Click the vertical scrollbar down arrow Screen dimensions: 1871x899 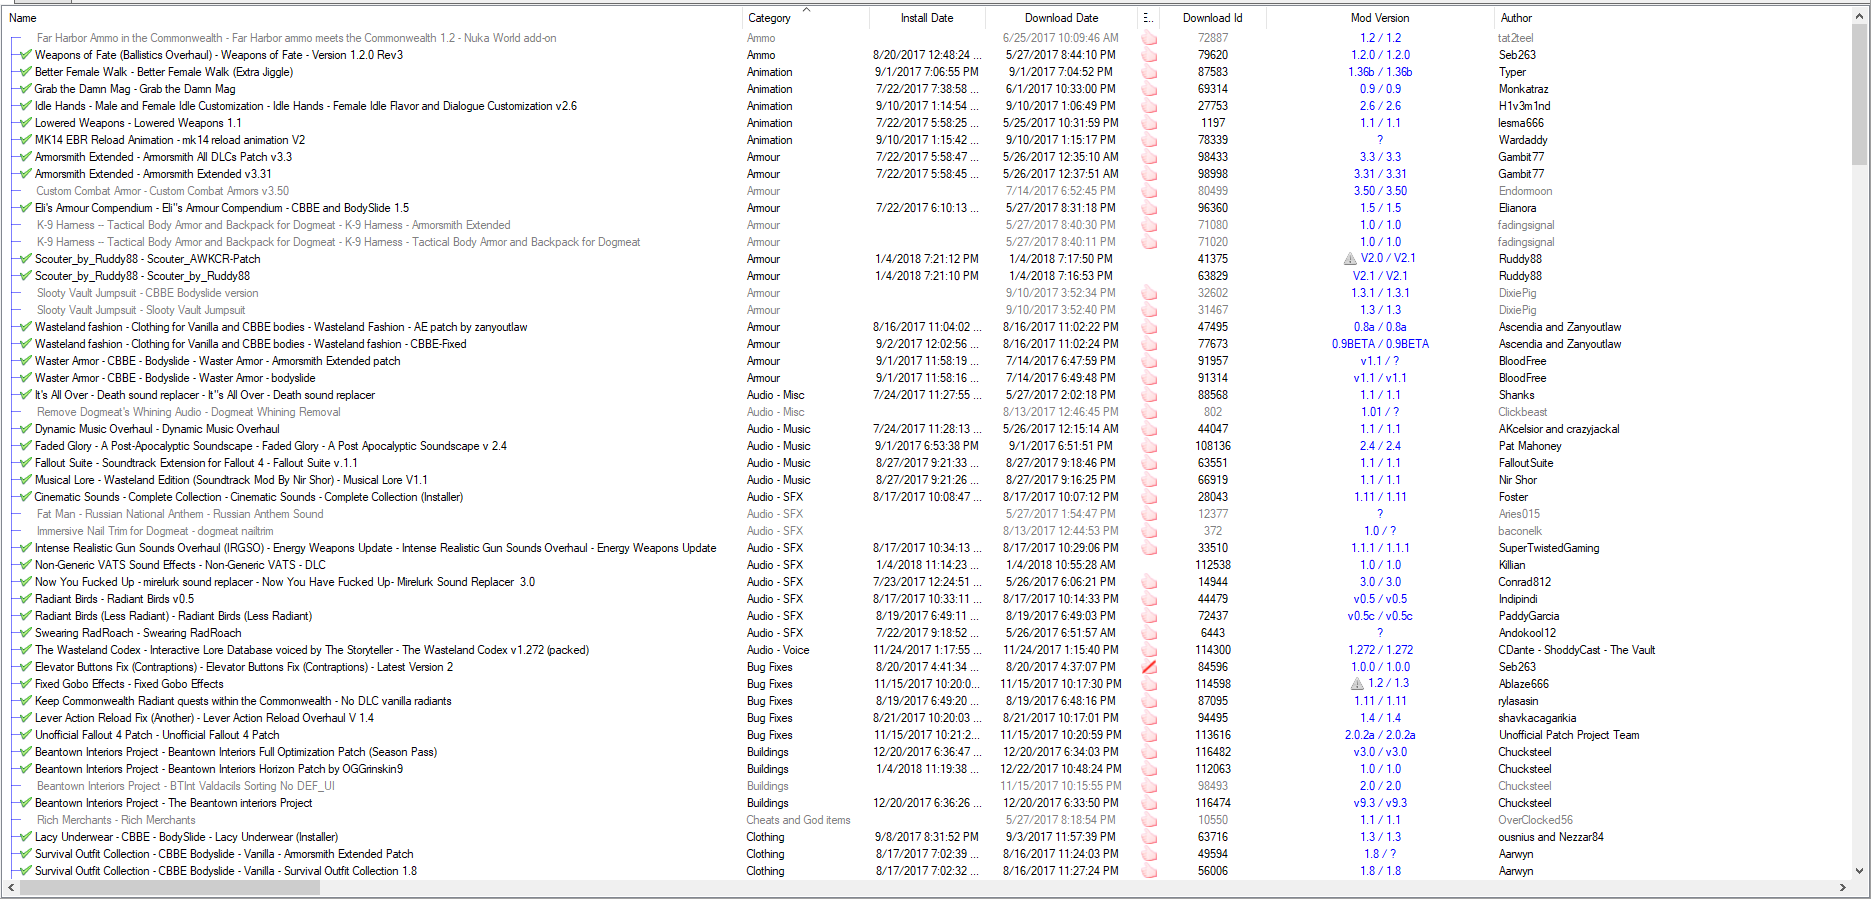click(x=1860, y=871)
